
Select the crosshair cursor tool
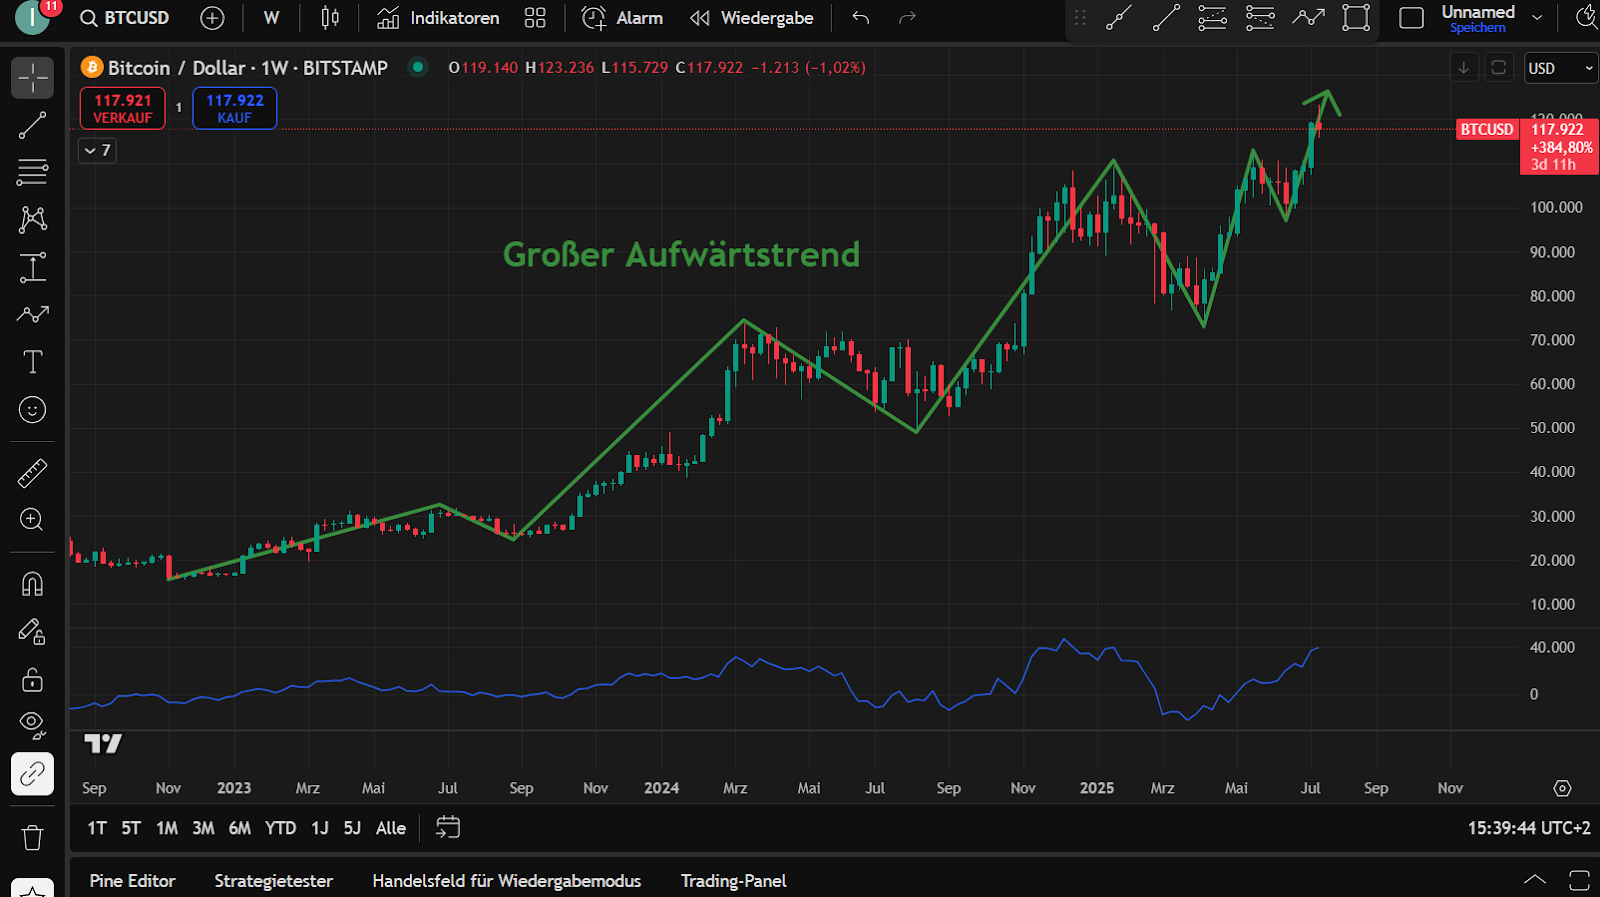click(32, 78)
